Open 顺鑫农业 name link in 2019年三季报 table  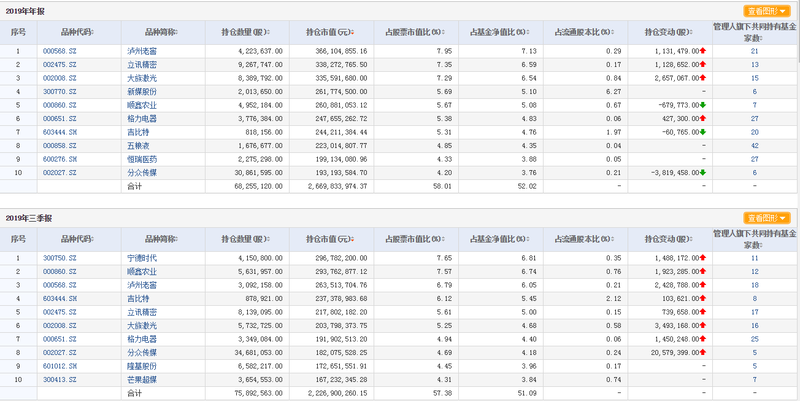point(142,271)
